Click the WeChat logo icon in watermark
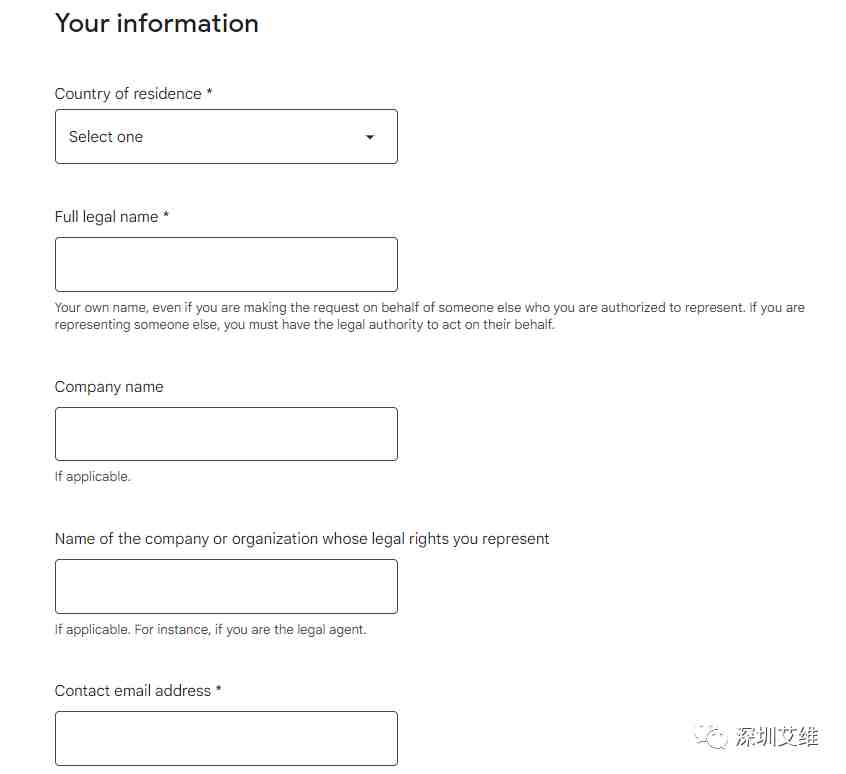Image resolution: width=846 pixels, height=774 pixels. pyautogui.click(x=711, y=736)
